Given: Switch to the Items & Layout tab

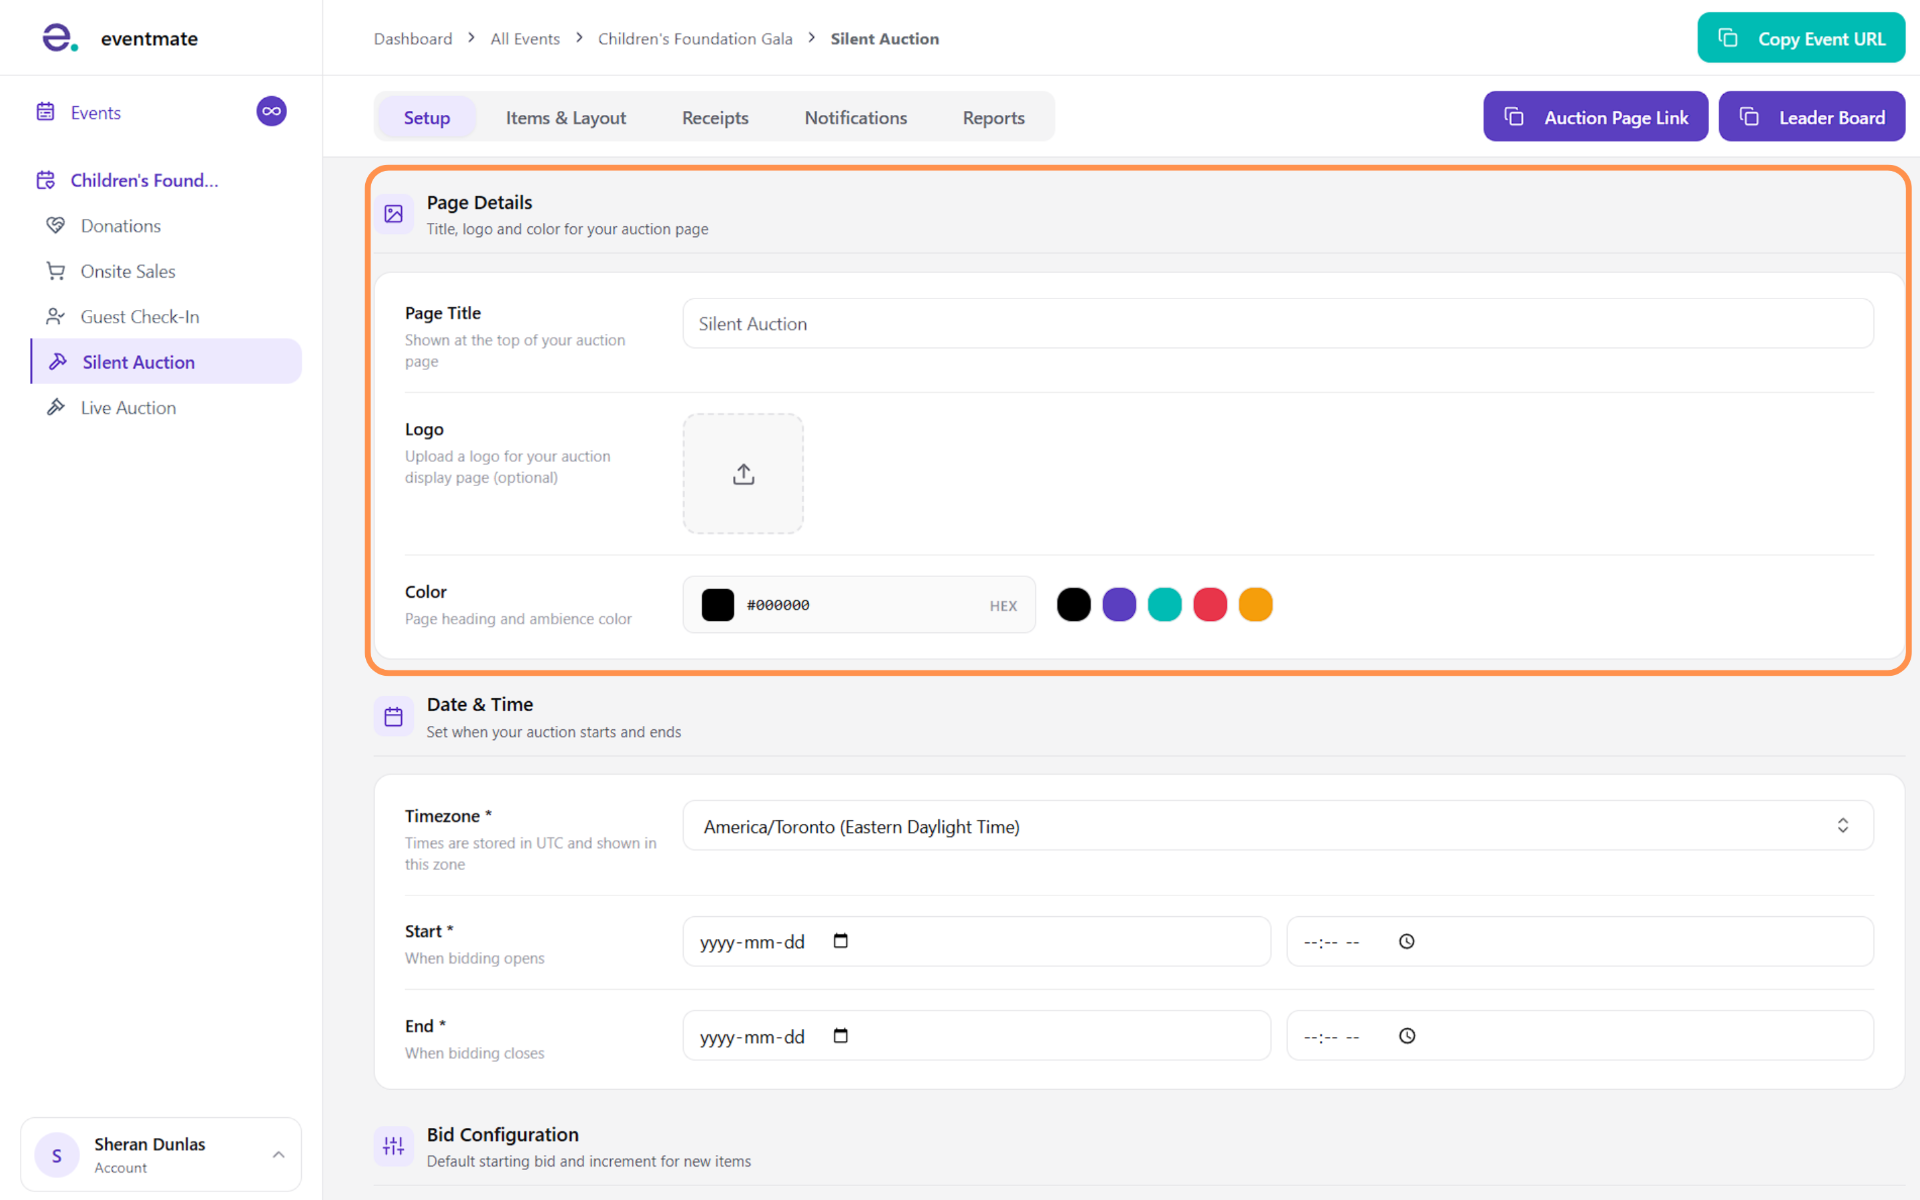Looking at the screenshot, I should 566,117.
